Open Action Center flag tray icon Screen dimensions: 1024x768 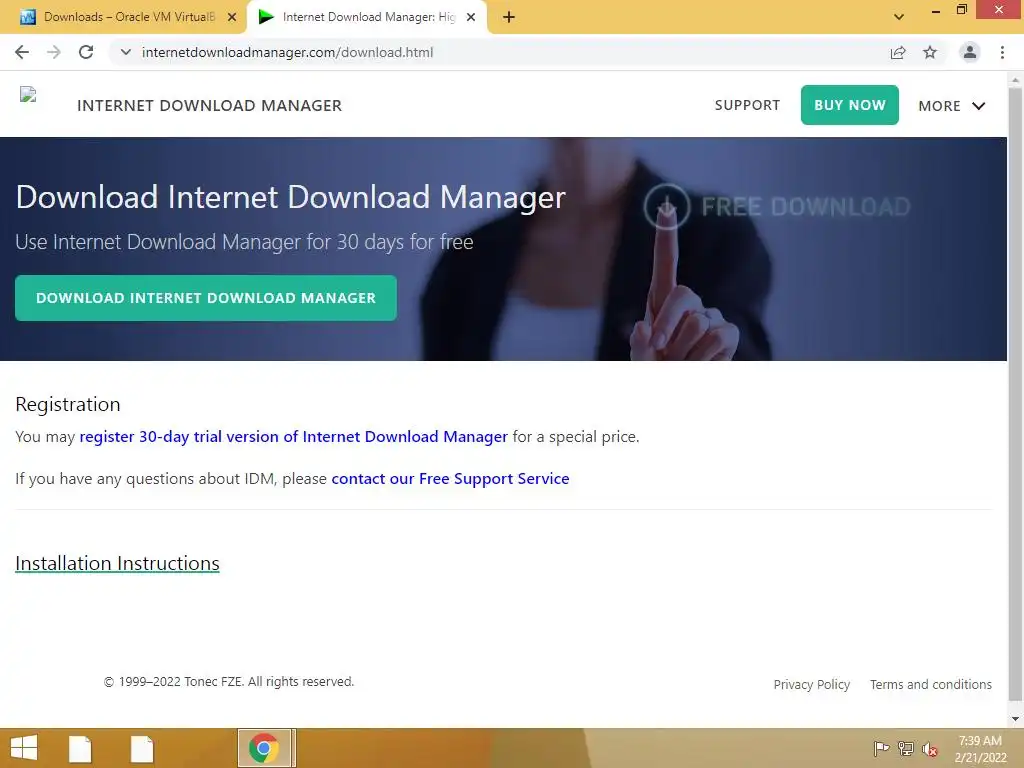[x=881, y=748]
